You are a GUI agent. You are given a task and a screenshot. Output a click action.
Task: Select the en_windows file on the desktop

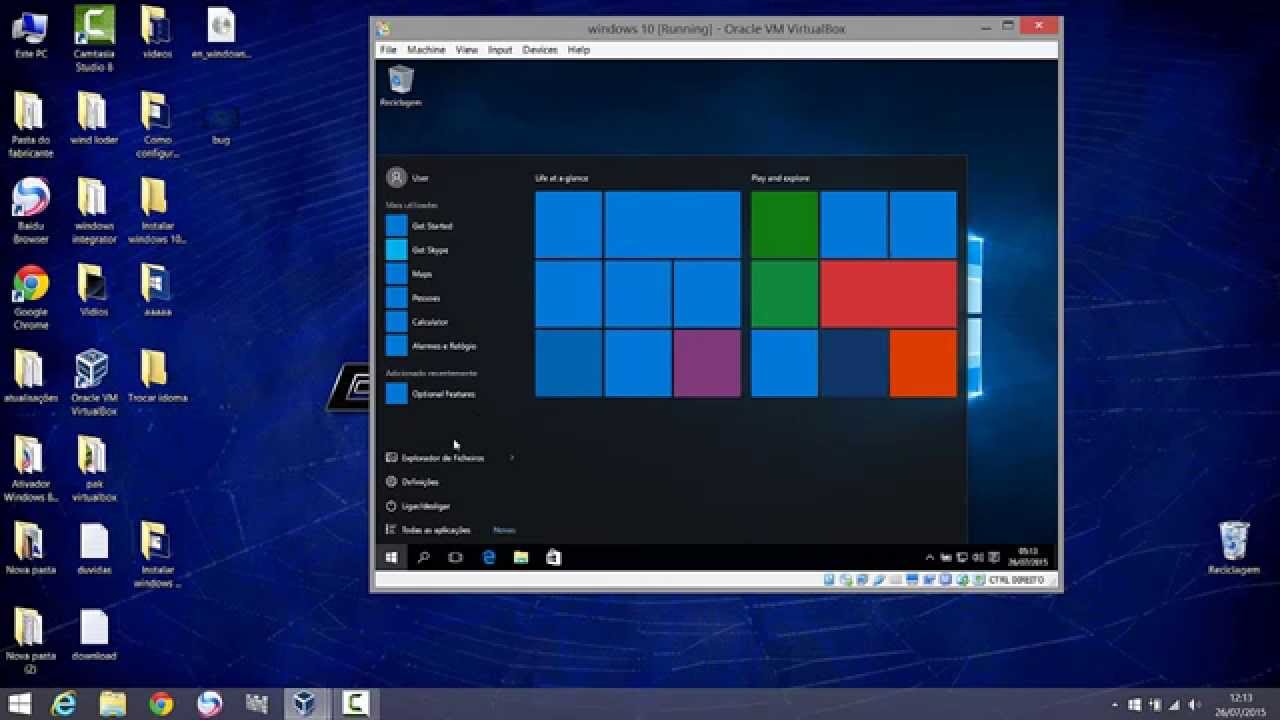(221, 34)
